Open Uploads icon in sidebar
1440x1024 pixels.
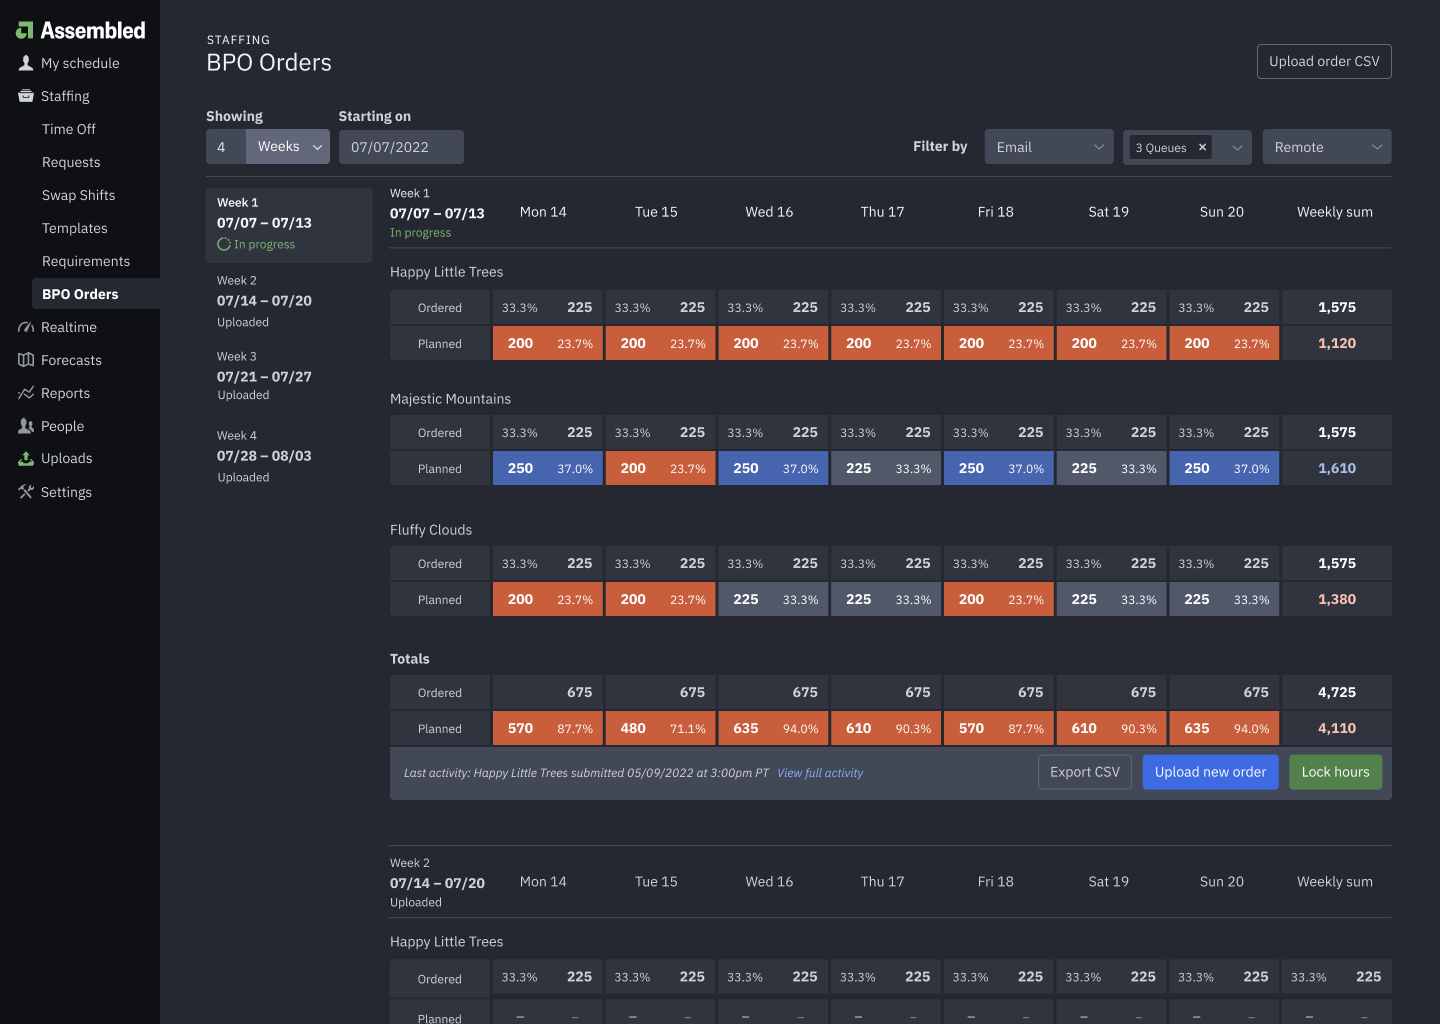[26, 458]
